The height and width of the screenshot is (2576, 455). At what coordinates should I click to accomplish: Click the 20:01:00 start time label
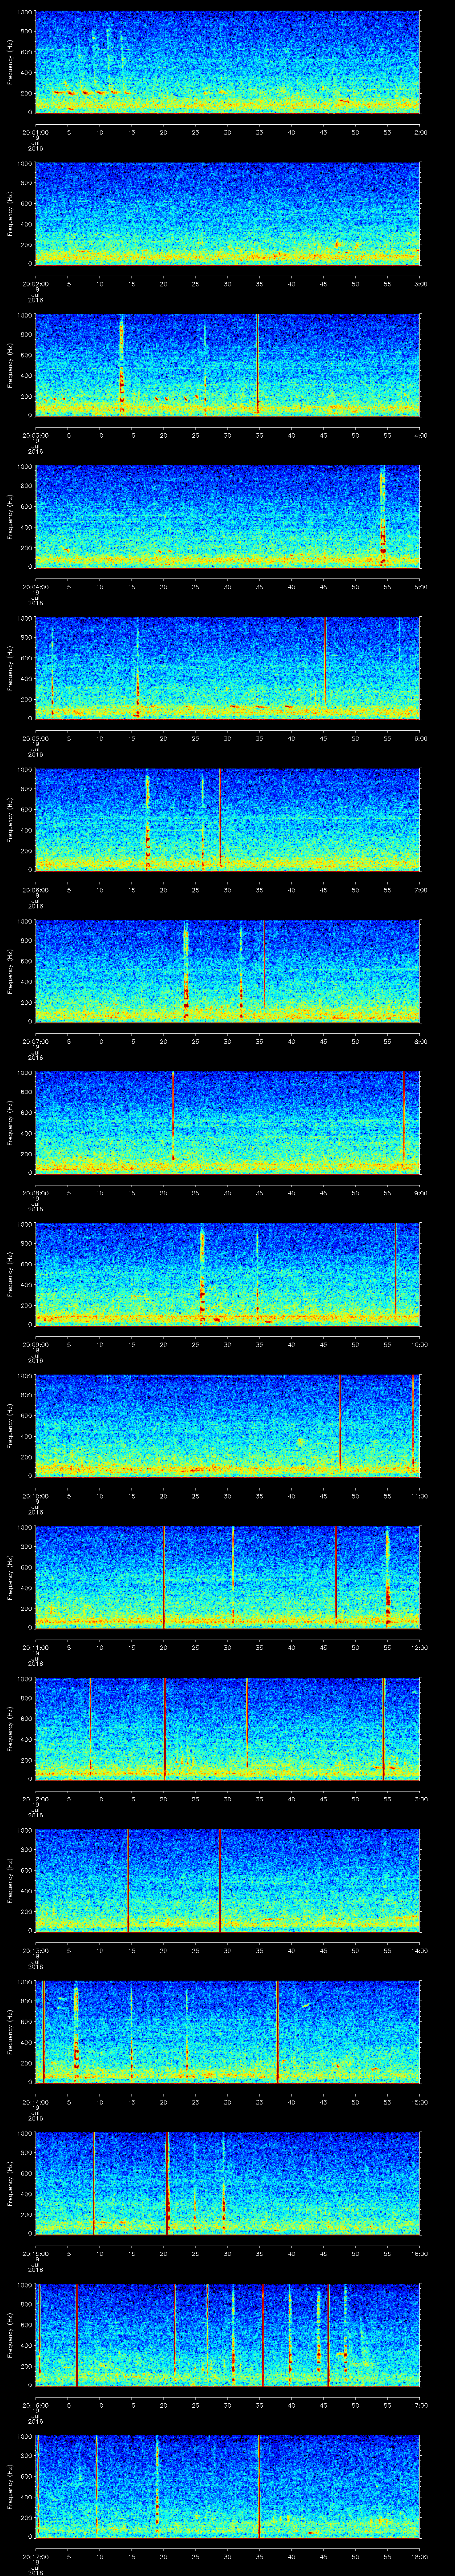pyautogui.click(x=35, y=131)
